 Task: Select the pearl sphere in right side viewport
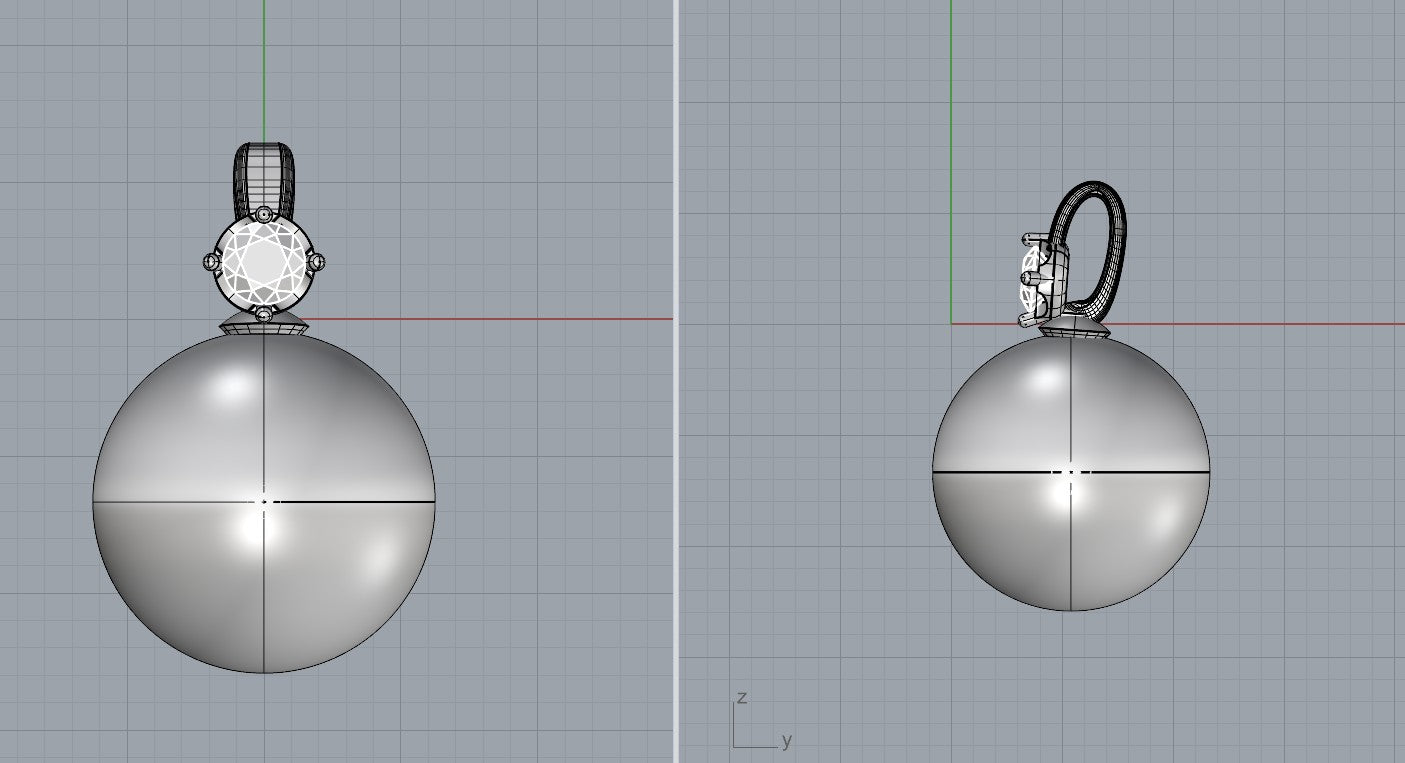pos(1071,472)
